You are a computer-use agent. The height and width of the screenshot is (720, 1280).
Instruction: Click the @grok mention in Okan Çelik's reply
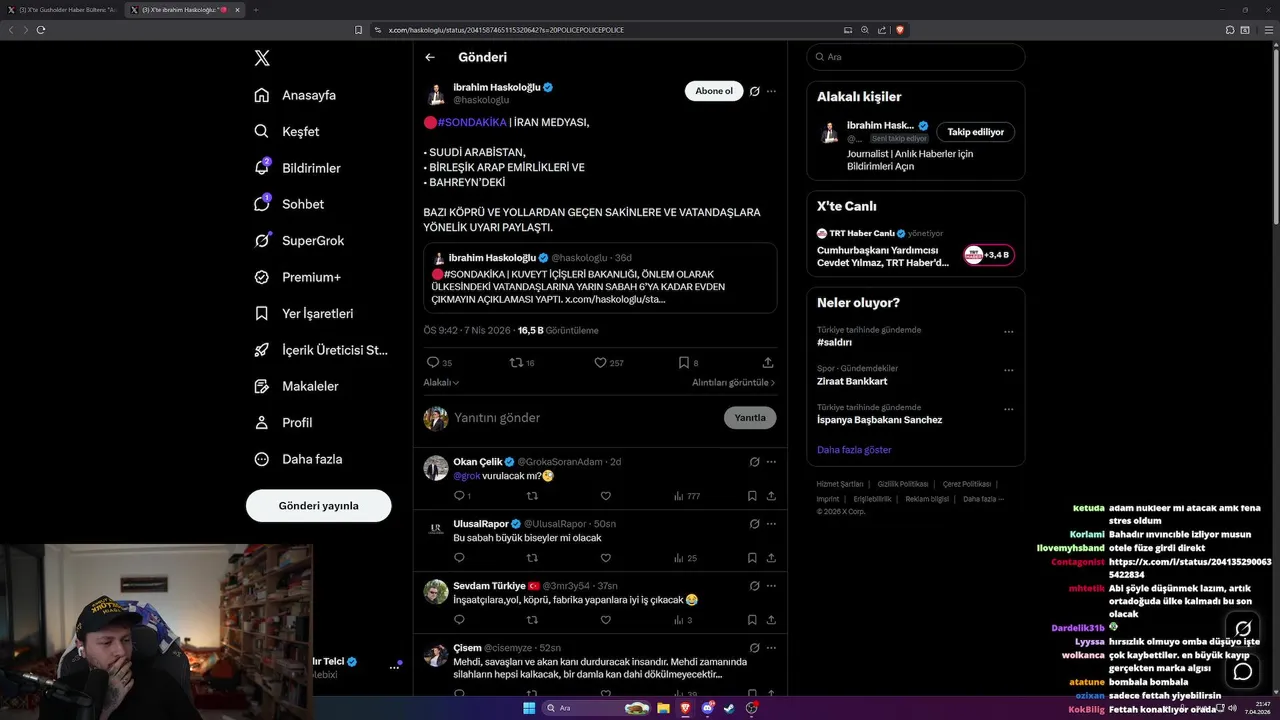(x=467, y=476)
